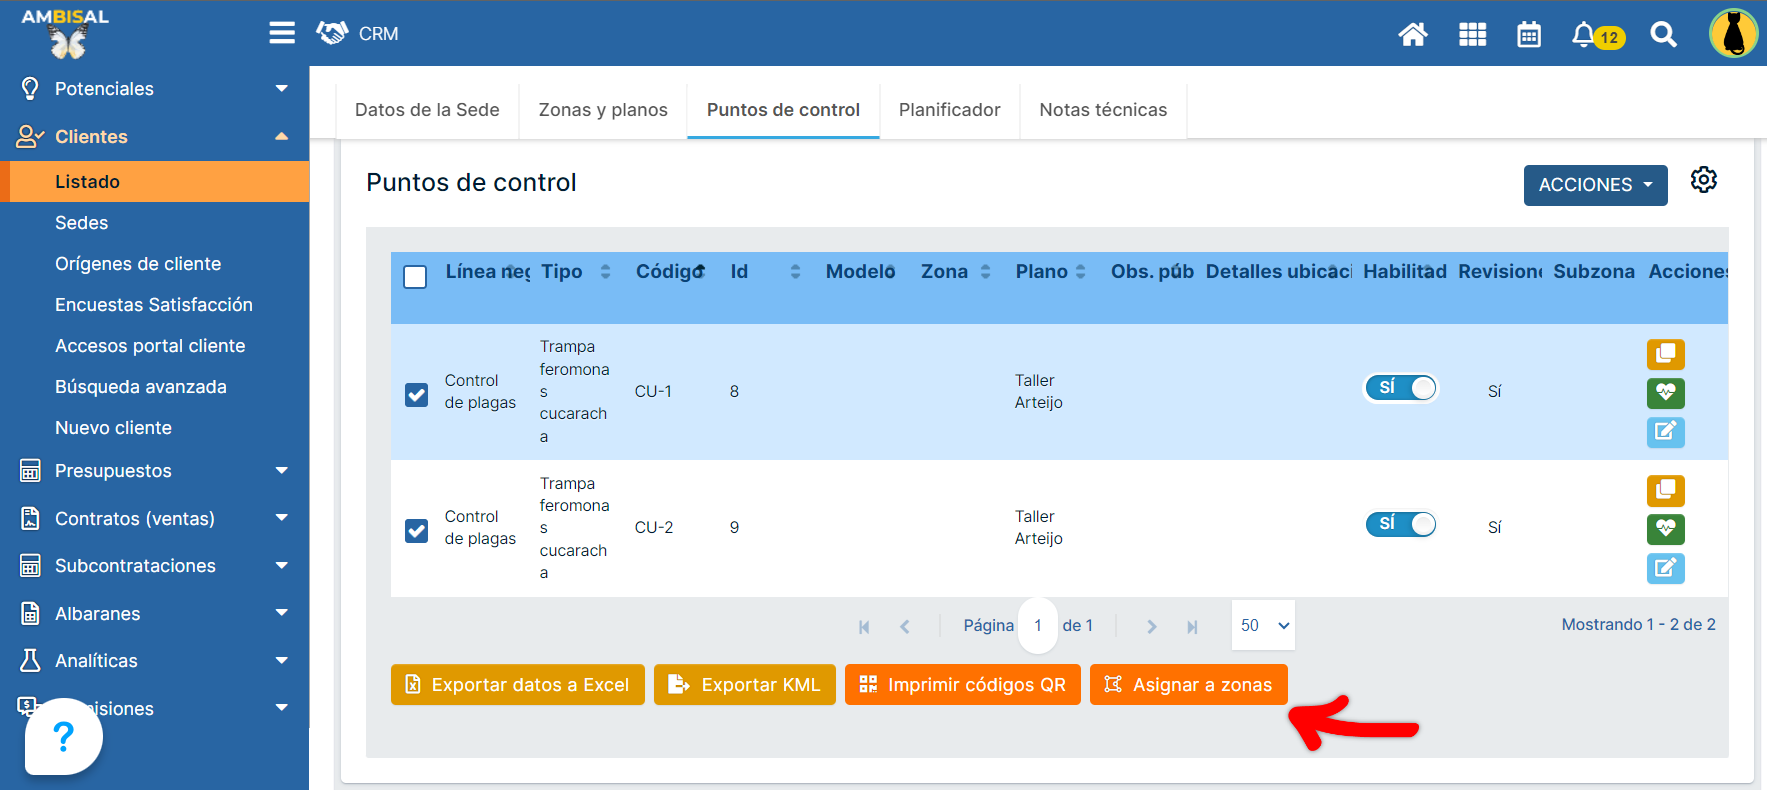1767x790 pixels.
Task: Open the 50 rows-per-page dropdown
Action: [x=1264, y=625]
